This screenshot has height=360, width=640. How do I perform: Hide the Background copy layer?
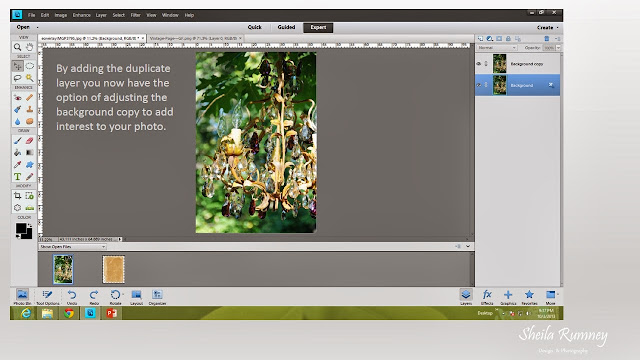point(479,64)
